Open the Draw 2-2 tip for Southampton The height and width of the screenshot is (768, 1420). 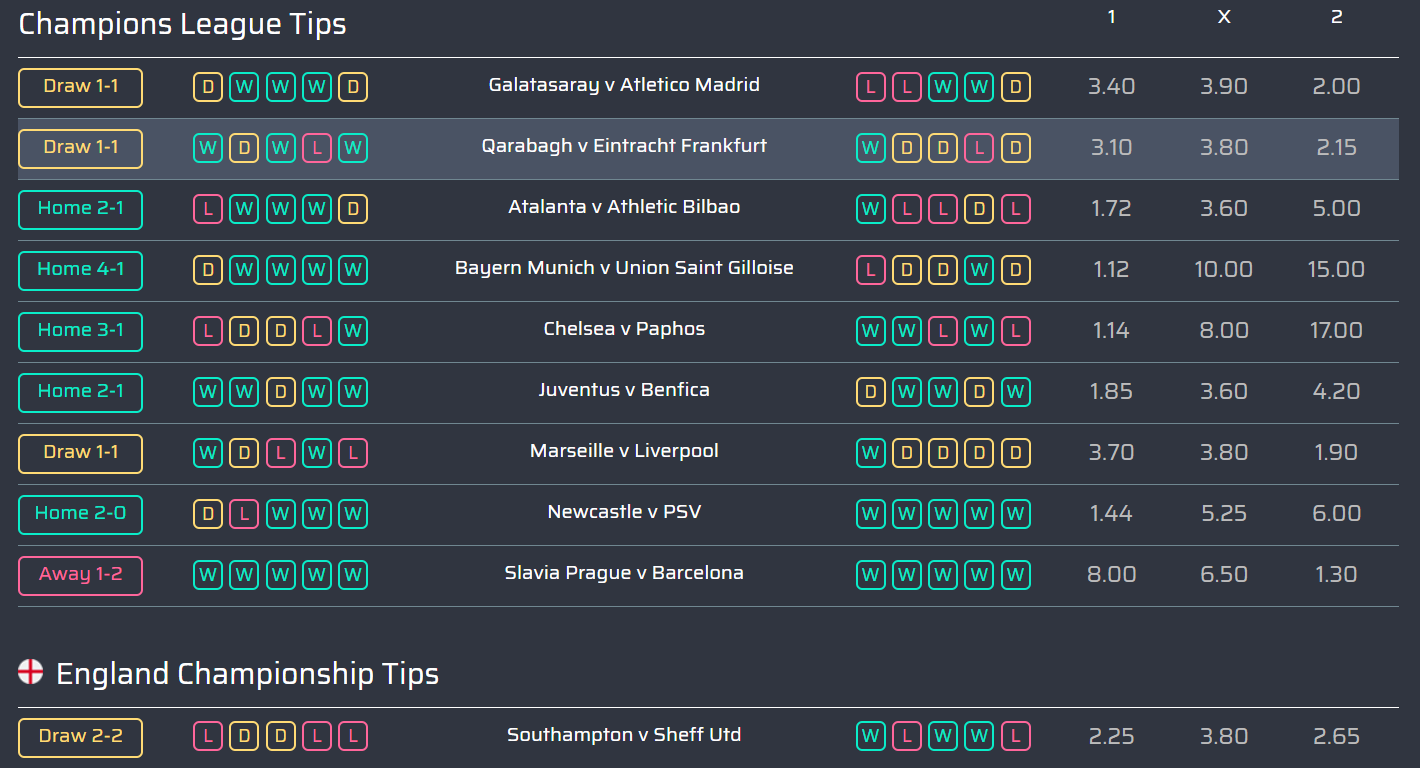pos(81,737)
